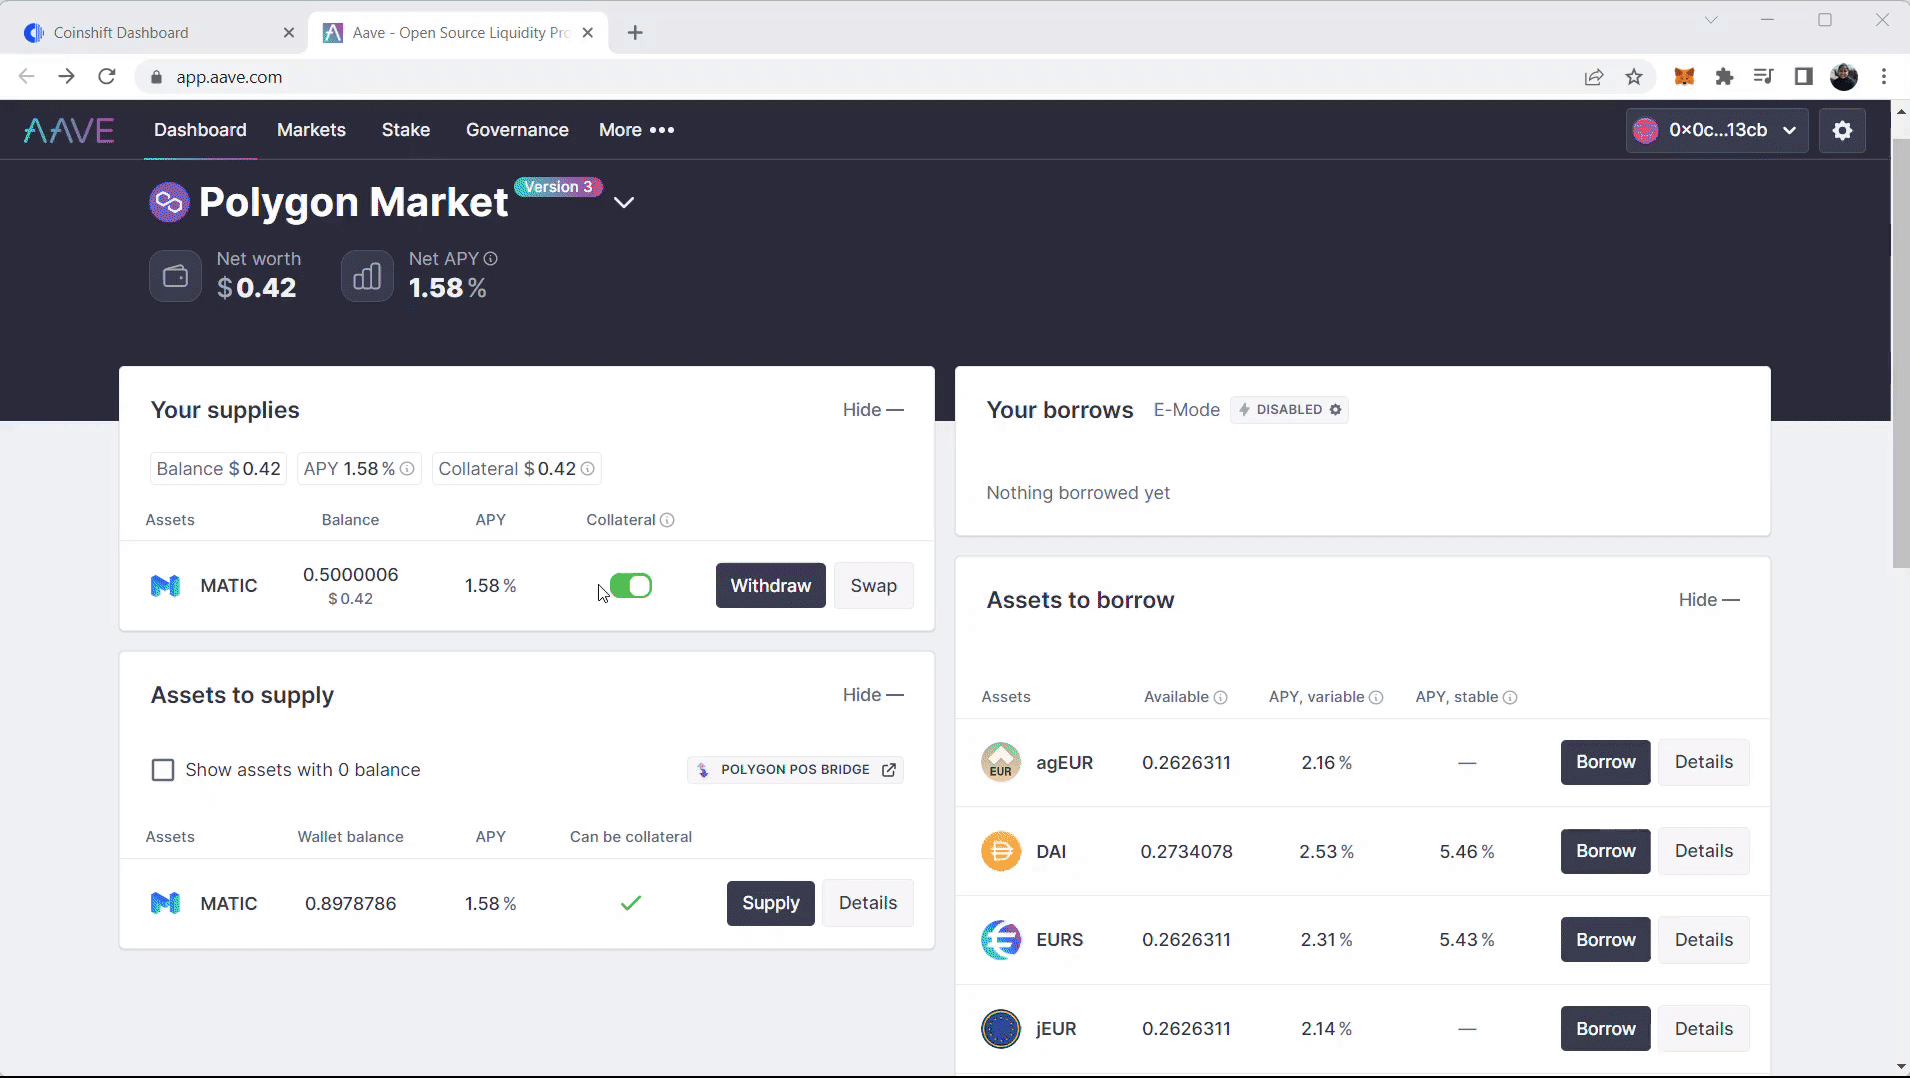Click info icon beside Collateral $0.42 badge
Image resolution: width=1910 pixels, height=1078 pixels.
click(588, 469)
